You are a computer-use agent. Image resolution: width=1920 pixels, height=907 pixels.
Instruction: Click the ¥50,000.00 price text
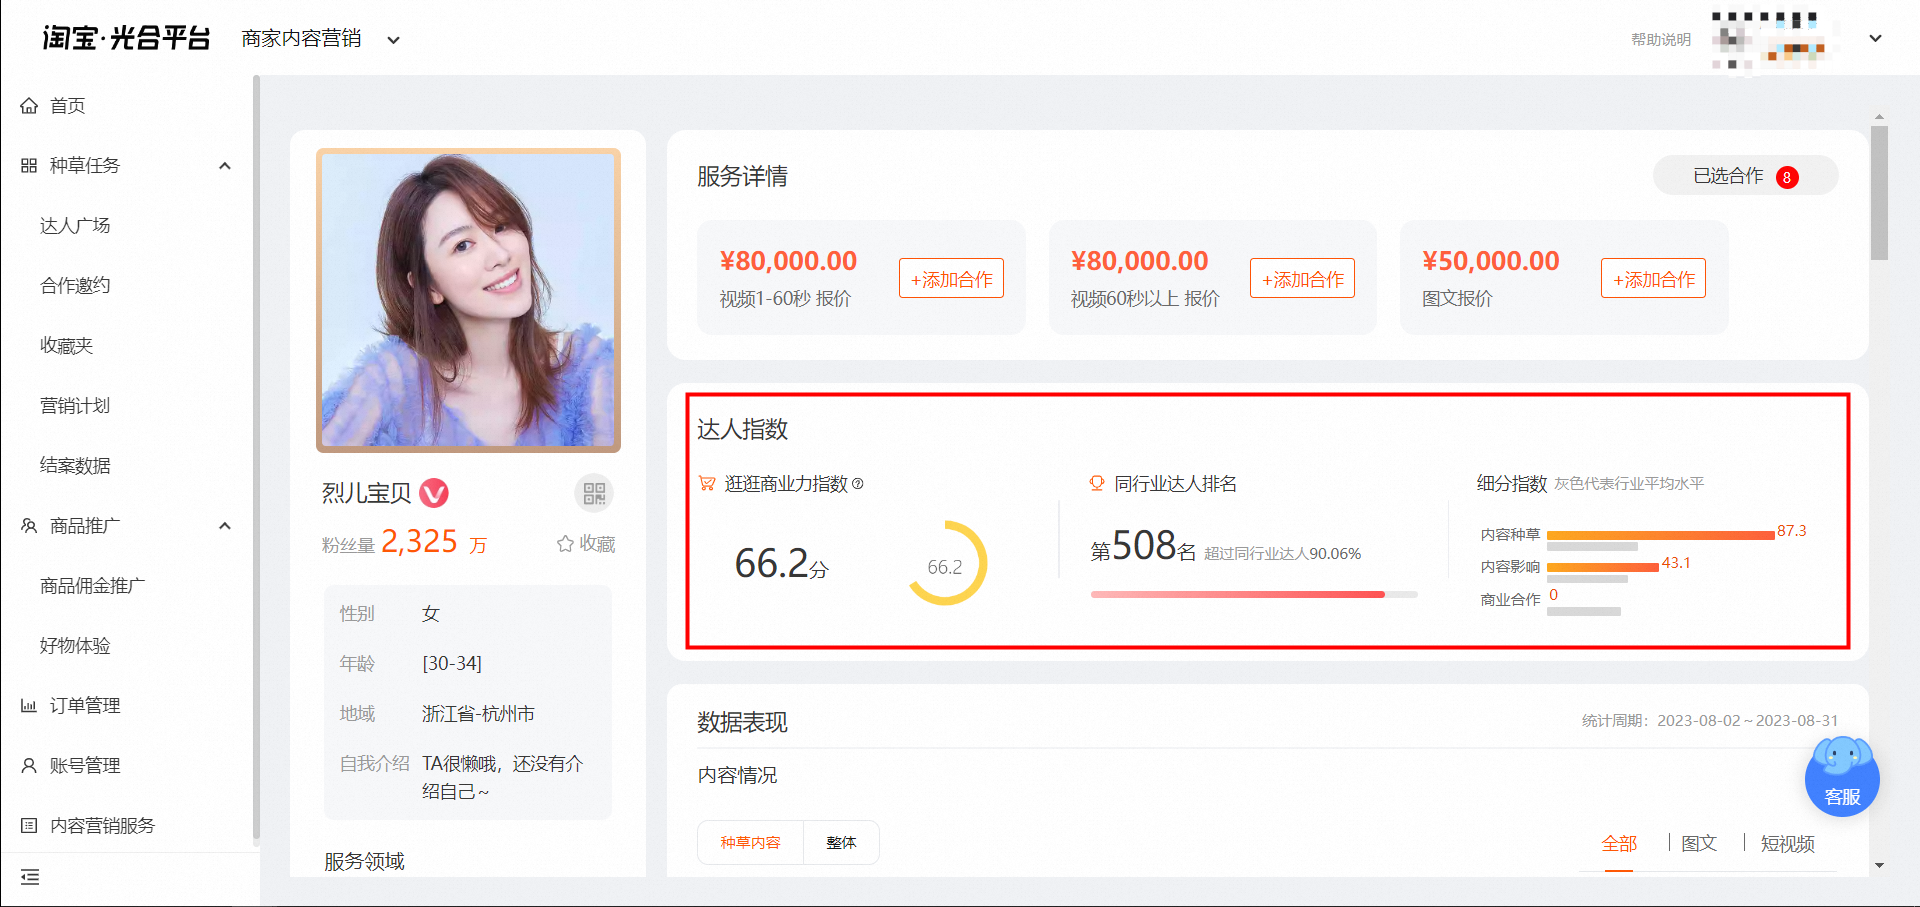[x=1491, y=261]
